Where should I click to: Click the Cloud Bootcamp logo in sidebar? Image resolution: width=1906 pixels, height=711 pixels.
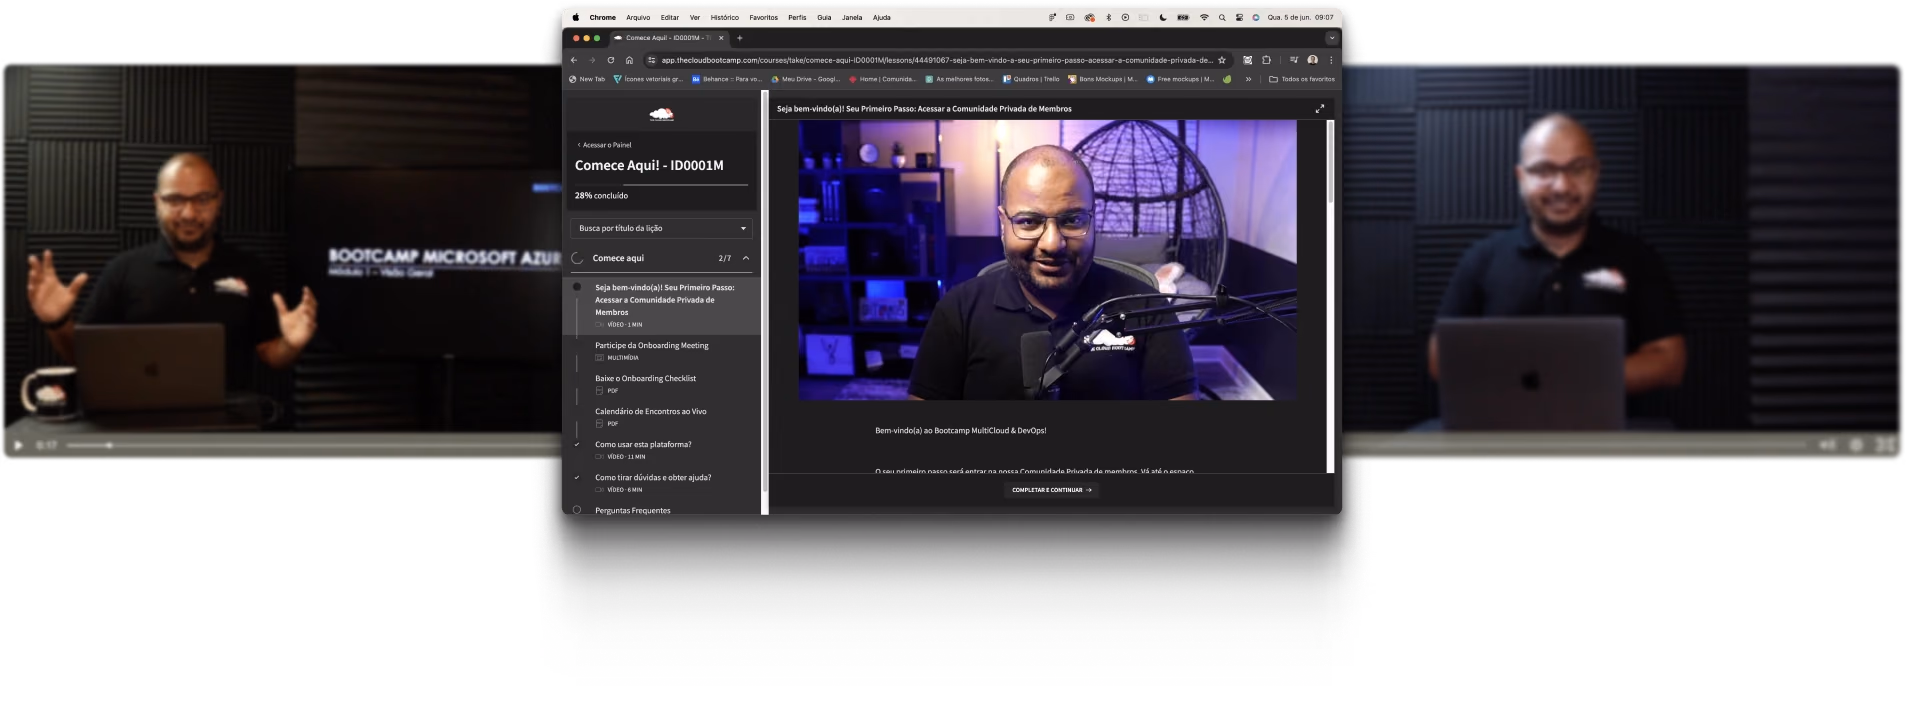click(x=661, y=115)
